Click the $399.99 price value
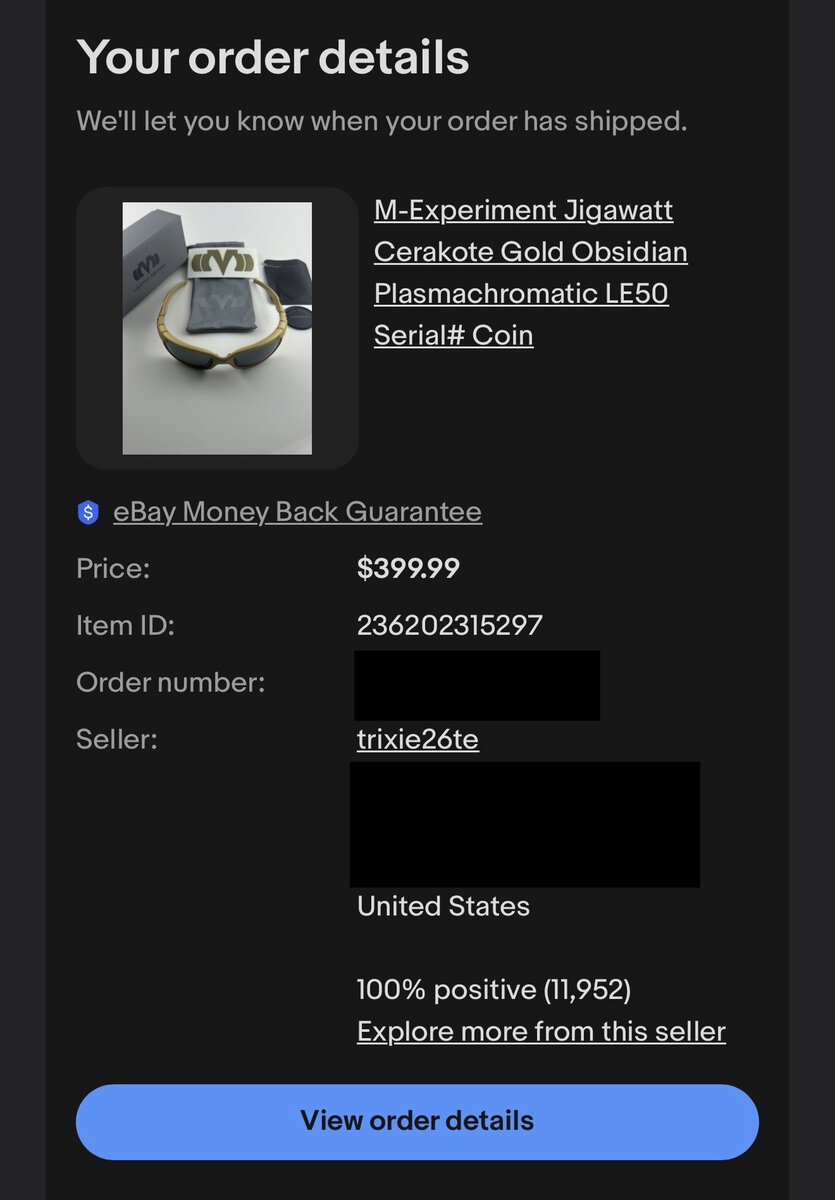Viewport: 835px width, 1200px height. point(408,569)
